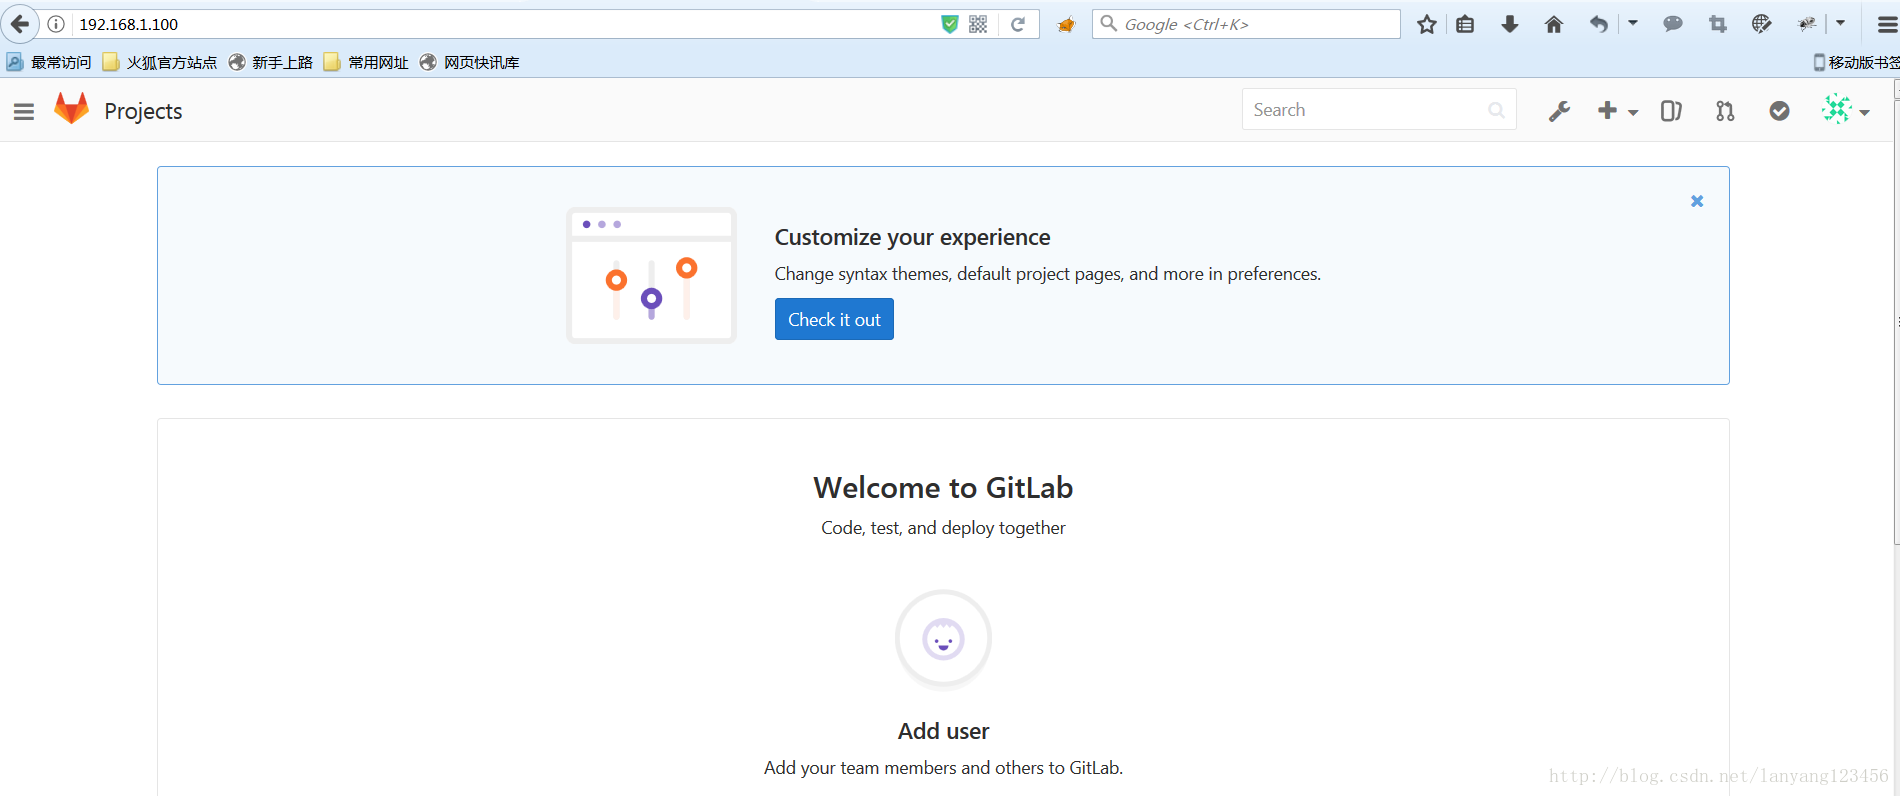Open the Merge requests icon
The image size is (1900, 796).
(1725, 111)
